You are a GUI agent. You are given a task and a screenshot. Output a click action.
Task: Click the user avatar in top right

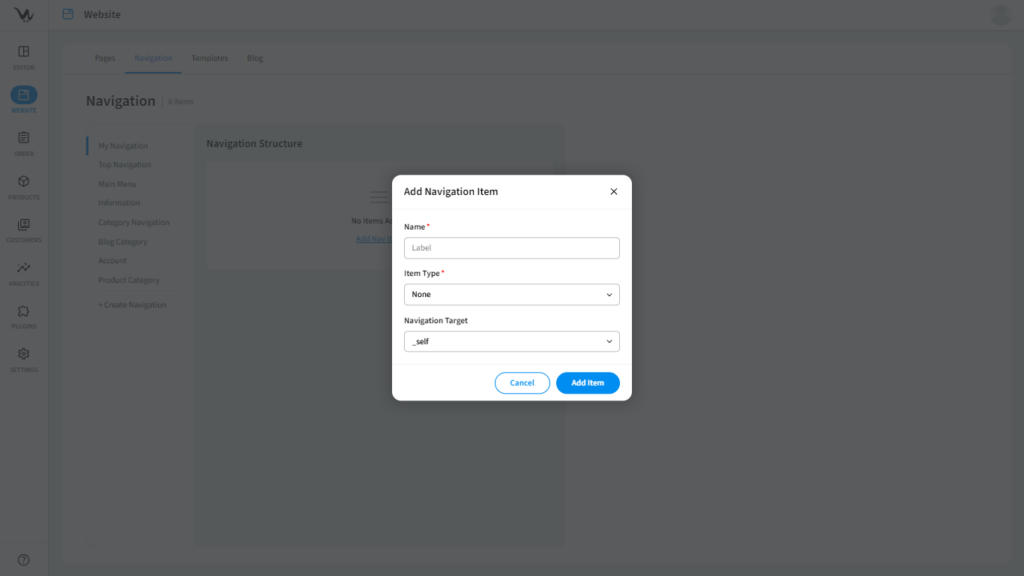pyautogui.click(x=1000, y=15)
